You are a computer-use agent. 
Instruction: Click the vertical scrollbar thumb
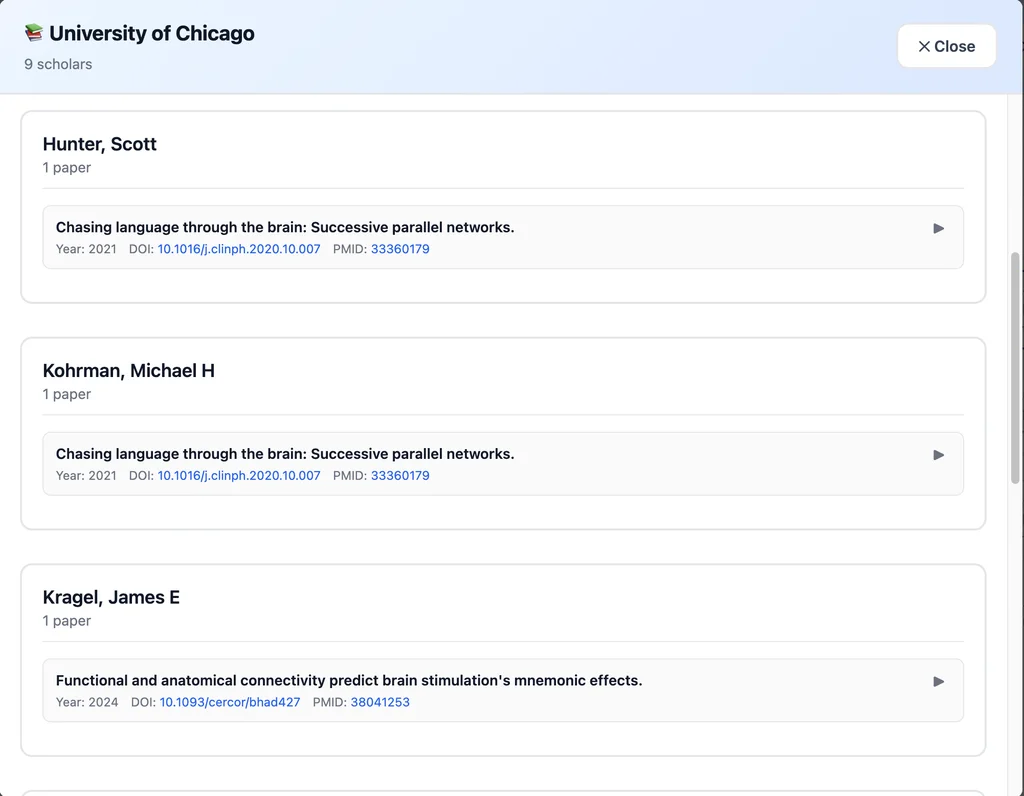pyautogui.click(x=1015, y=368)
